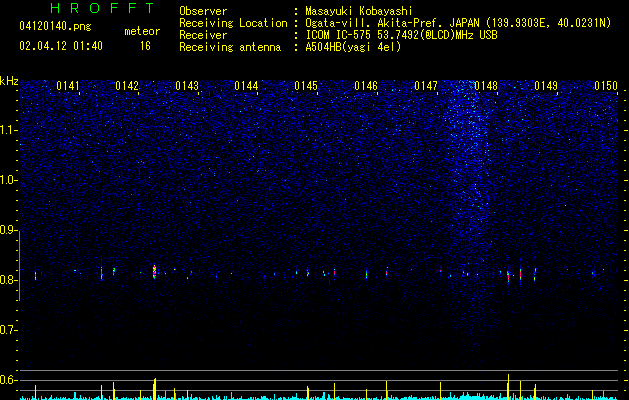The image size is (629, 400).
Task: Click the Observer label
Action: tap(203, 11)
